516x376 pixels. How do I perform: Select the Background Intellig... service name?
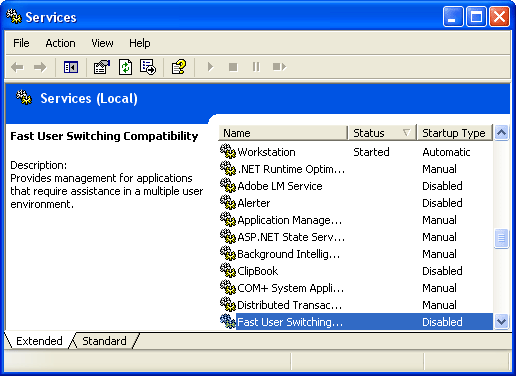coord(289,254)
